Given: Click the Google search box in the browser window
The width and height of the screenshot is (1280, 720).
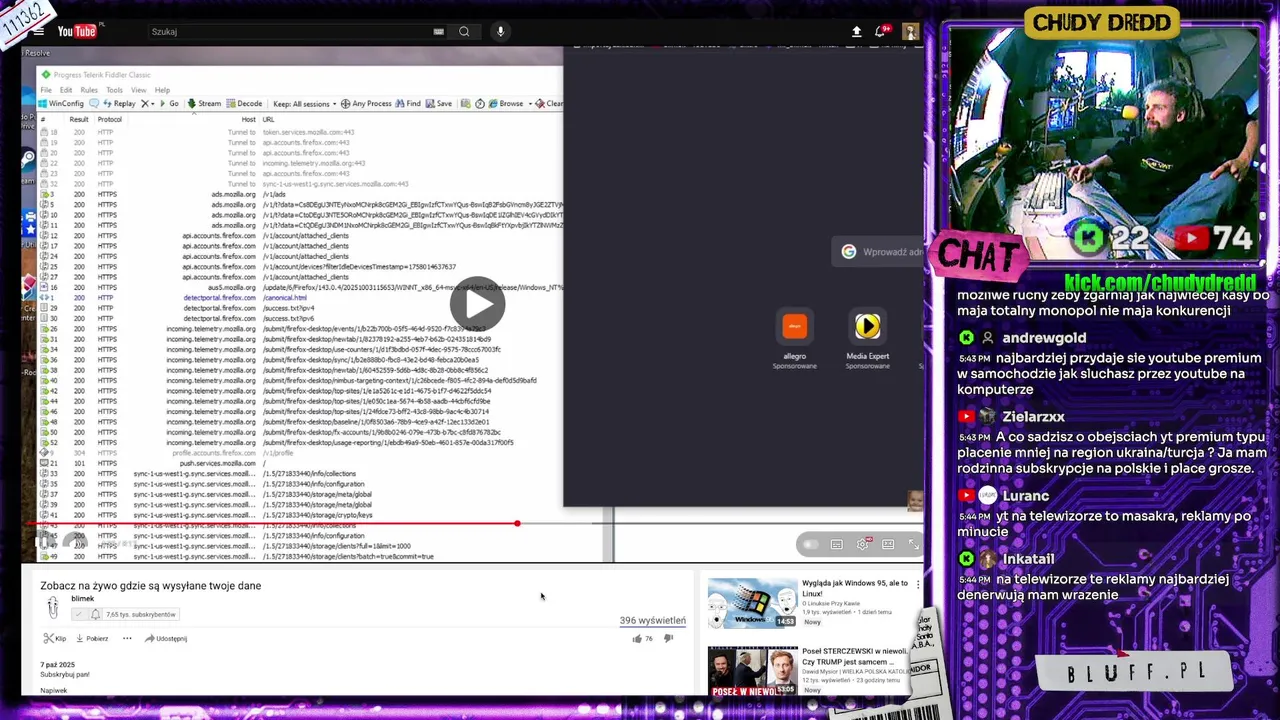Looking at the screenshot, I should tap(878, 252).
